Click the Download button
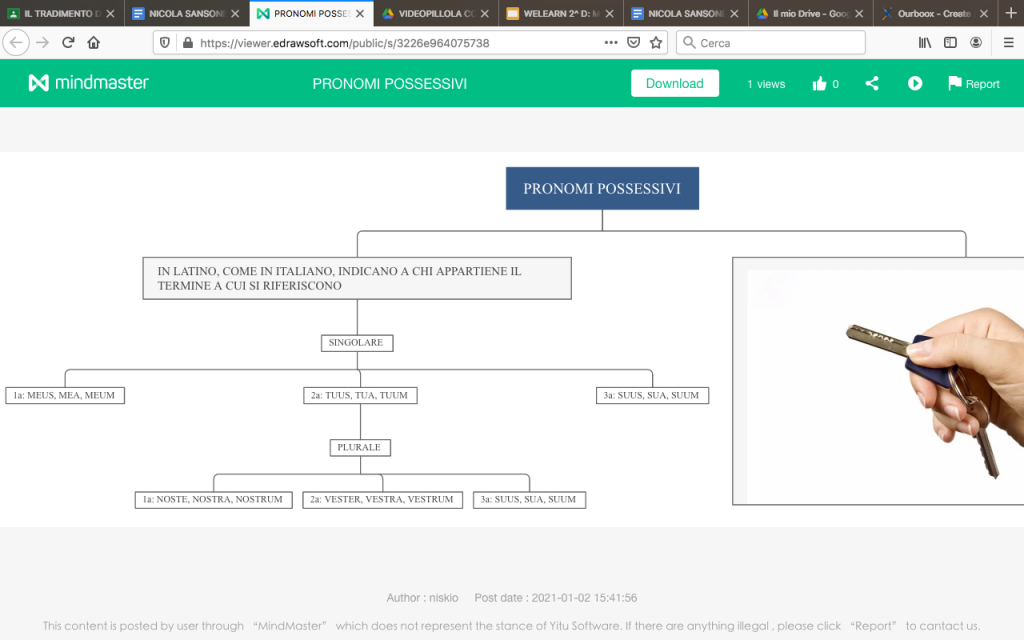Image resolution: width=1024 pixels, height=640 pixels. [675, 83]
